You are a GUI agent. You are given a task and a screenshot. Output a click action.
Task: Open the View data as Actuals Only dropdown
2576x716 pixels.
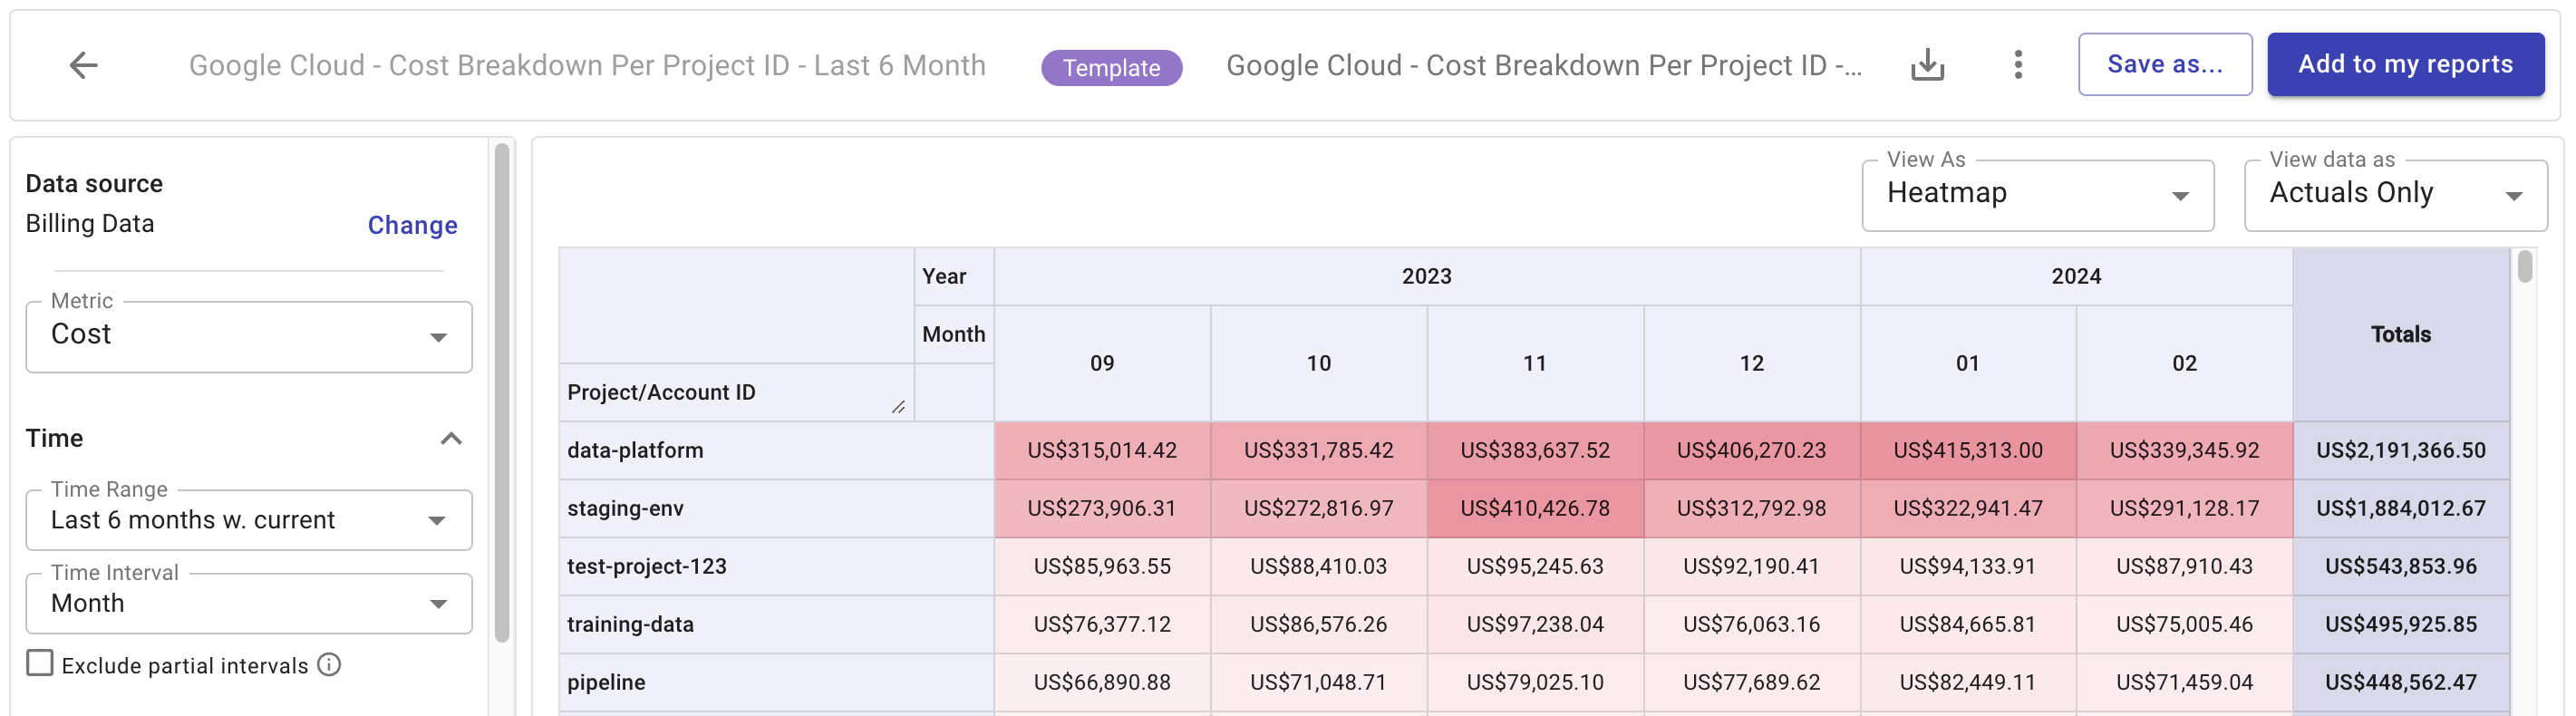[x=2395, y=195]
